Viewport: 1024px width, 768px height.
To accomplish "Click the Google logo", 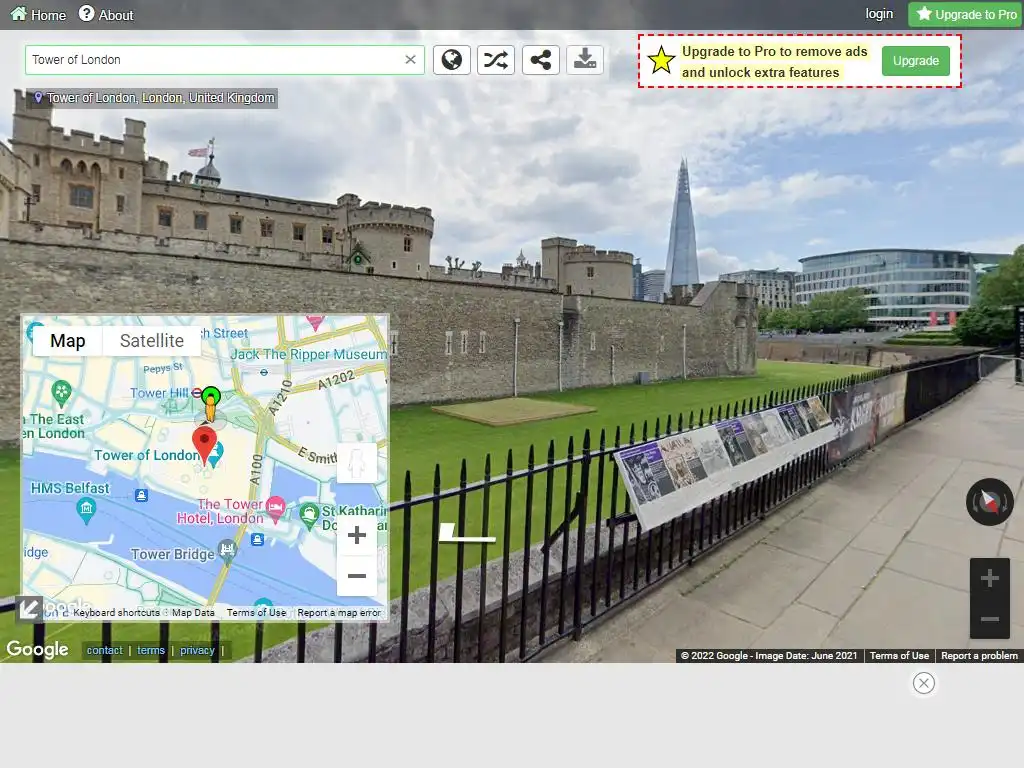I will [37, 649].
